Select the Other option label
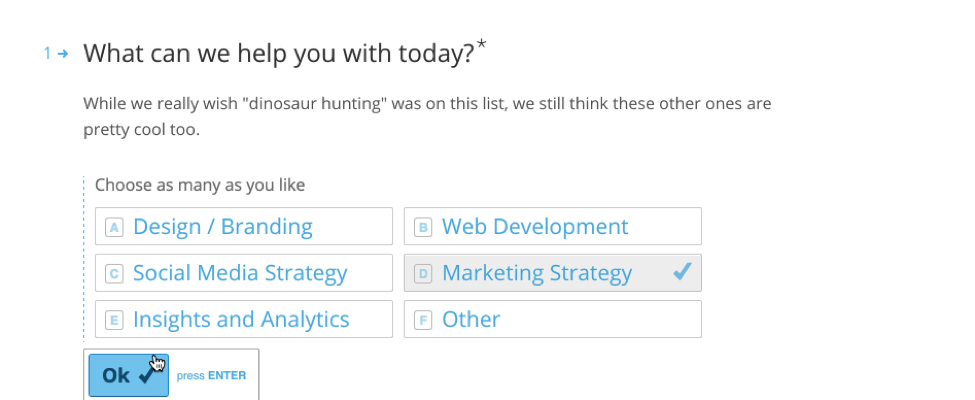Viewport: 975px width, 400px height. click(x=471, y=320)
